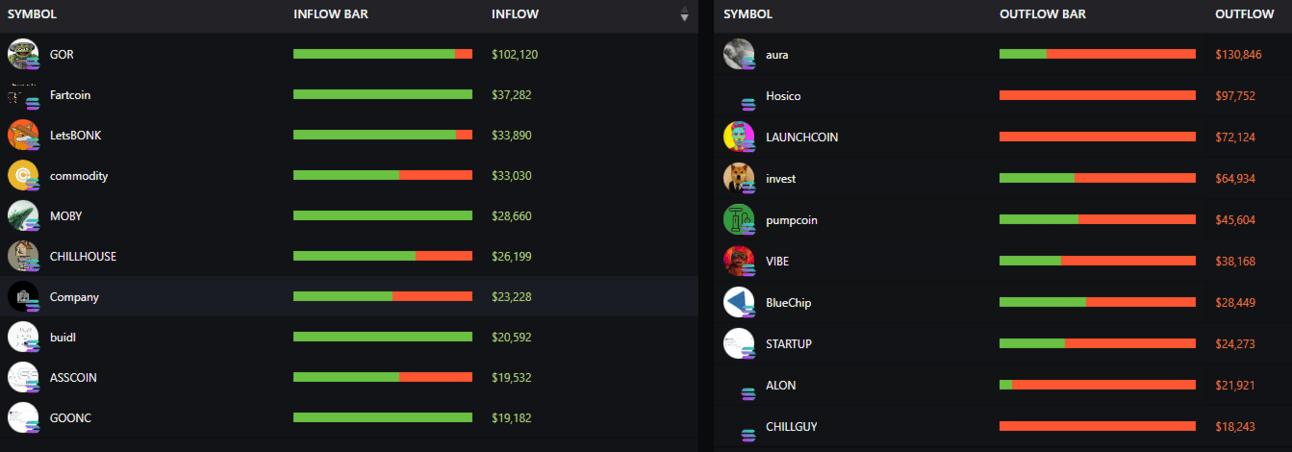
Task: Click the invest shiba token logo
Action: [x=738, y=178]
